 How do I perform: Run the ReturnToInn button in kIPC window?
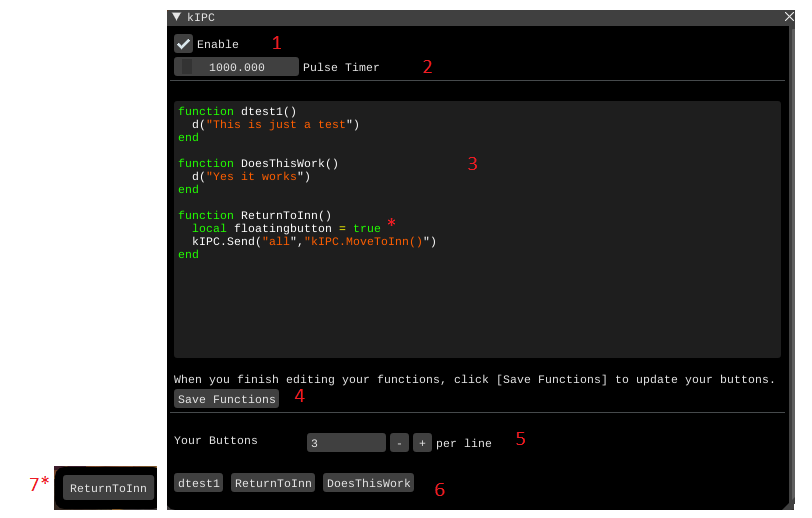coord(273,483)
